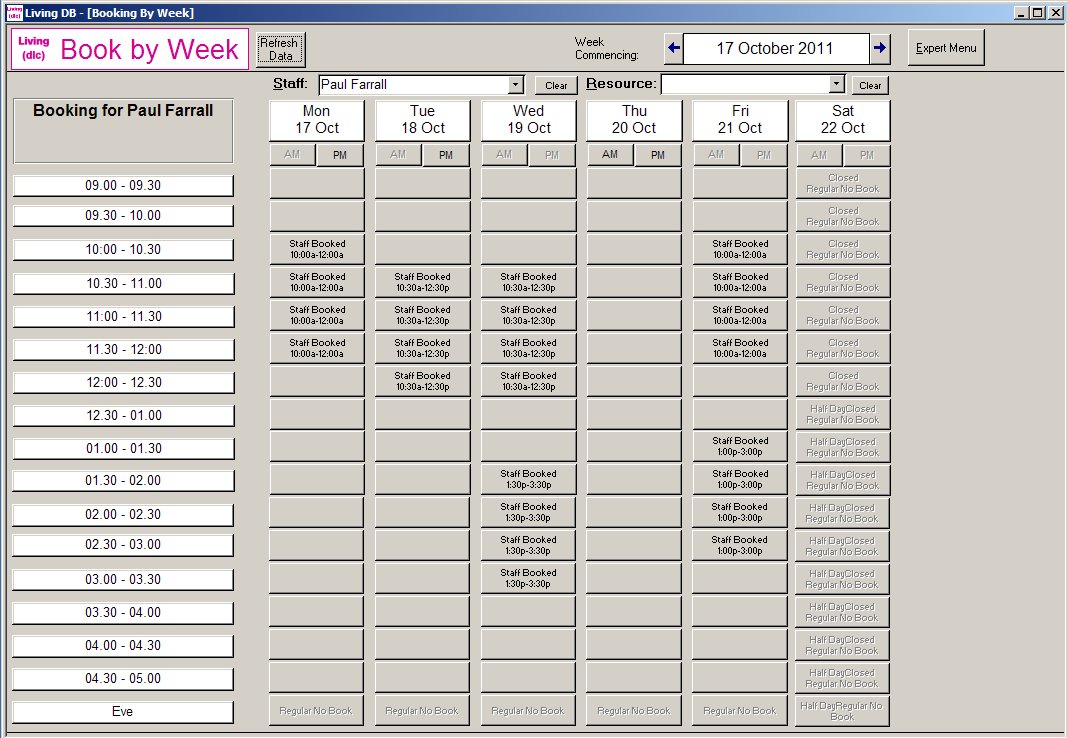The image size is (1067, 738).
Task: Open the Expert Menu
Action: (x=946, y=48)
